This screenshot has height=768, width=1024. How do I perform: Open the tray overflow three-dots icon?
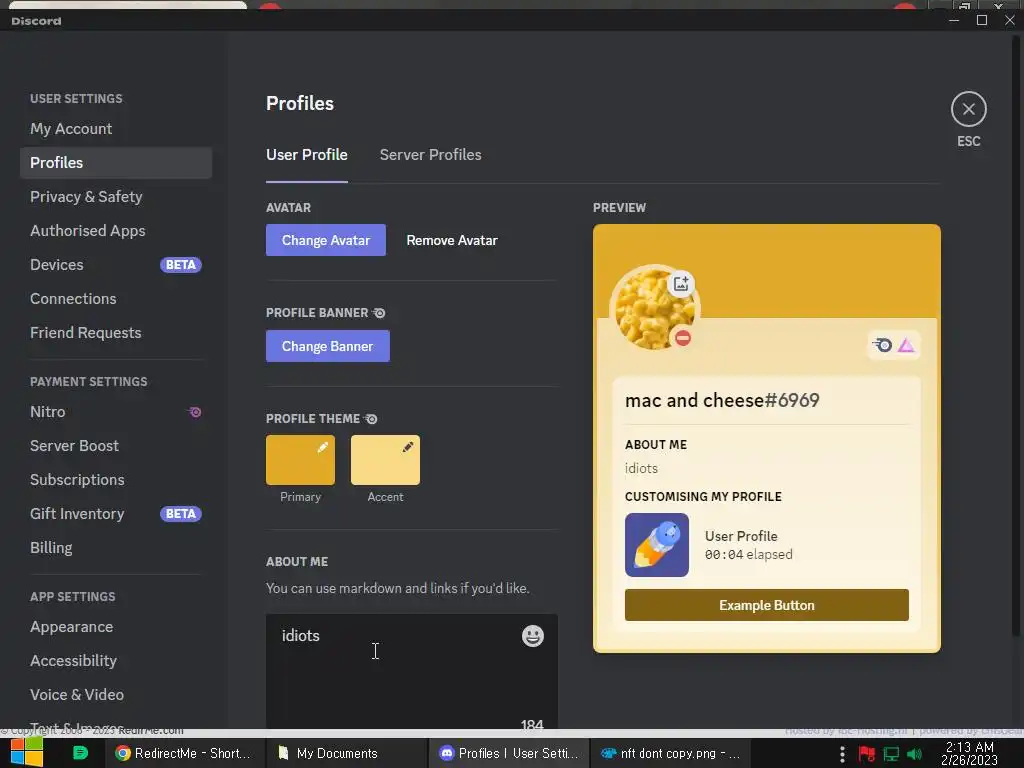pos(842,754)
